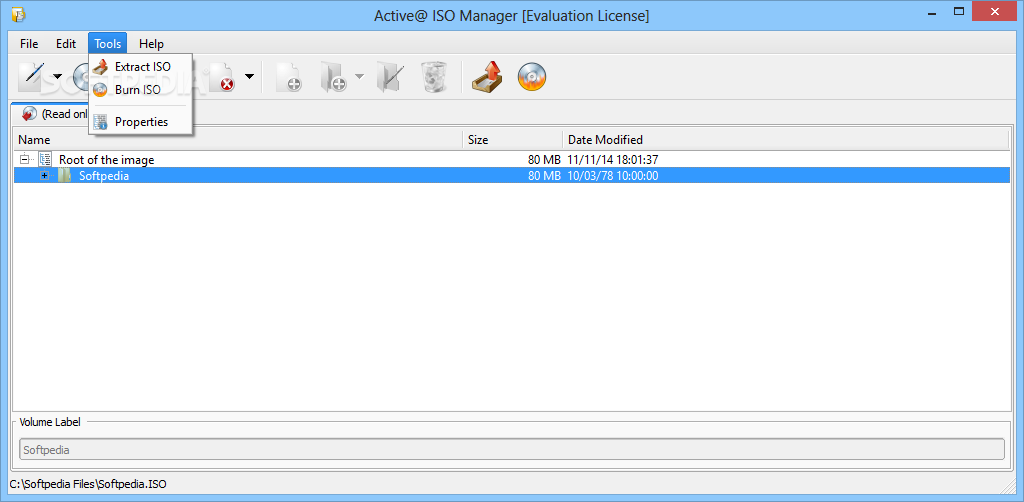The width and height of the screenshot is (1024, 502).
Task: Click the Volume Label input field
Action: pos(512,449)
